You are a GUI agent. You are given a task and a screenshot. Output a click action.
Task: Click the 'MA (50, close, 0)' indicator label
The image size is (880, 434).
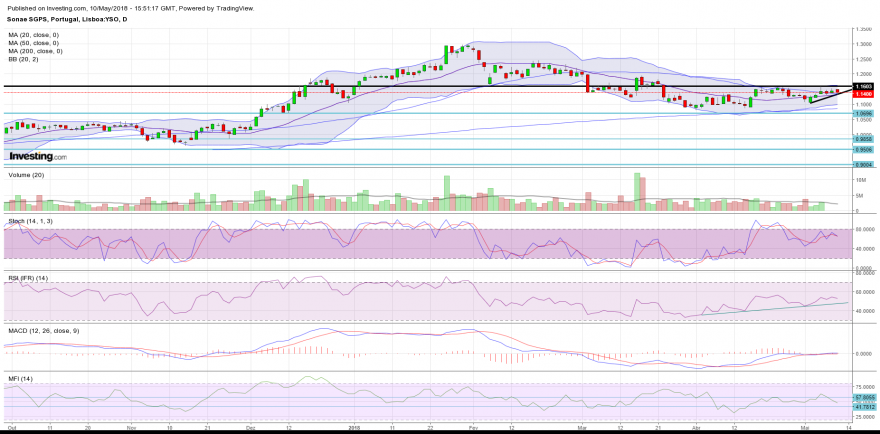click(x=35, y=43)
